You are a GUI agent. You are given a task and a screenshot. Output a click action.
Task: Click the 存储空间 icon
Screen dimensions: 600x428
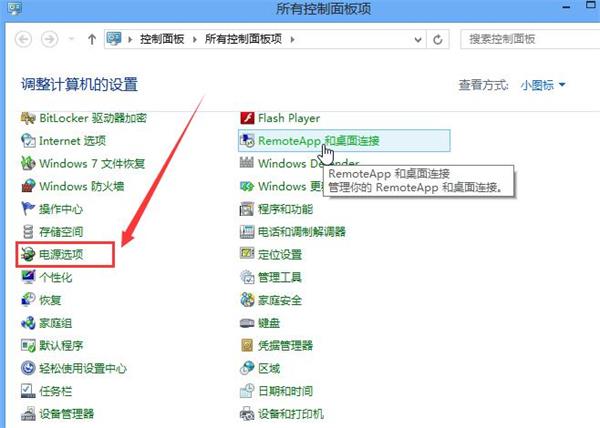[28, 232]
